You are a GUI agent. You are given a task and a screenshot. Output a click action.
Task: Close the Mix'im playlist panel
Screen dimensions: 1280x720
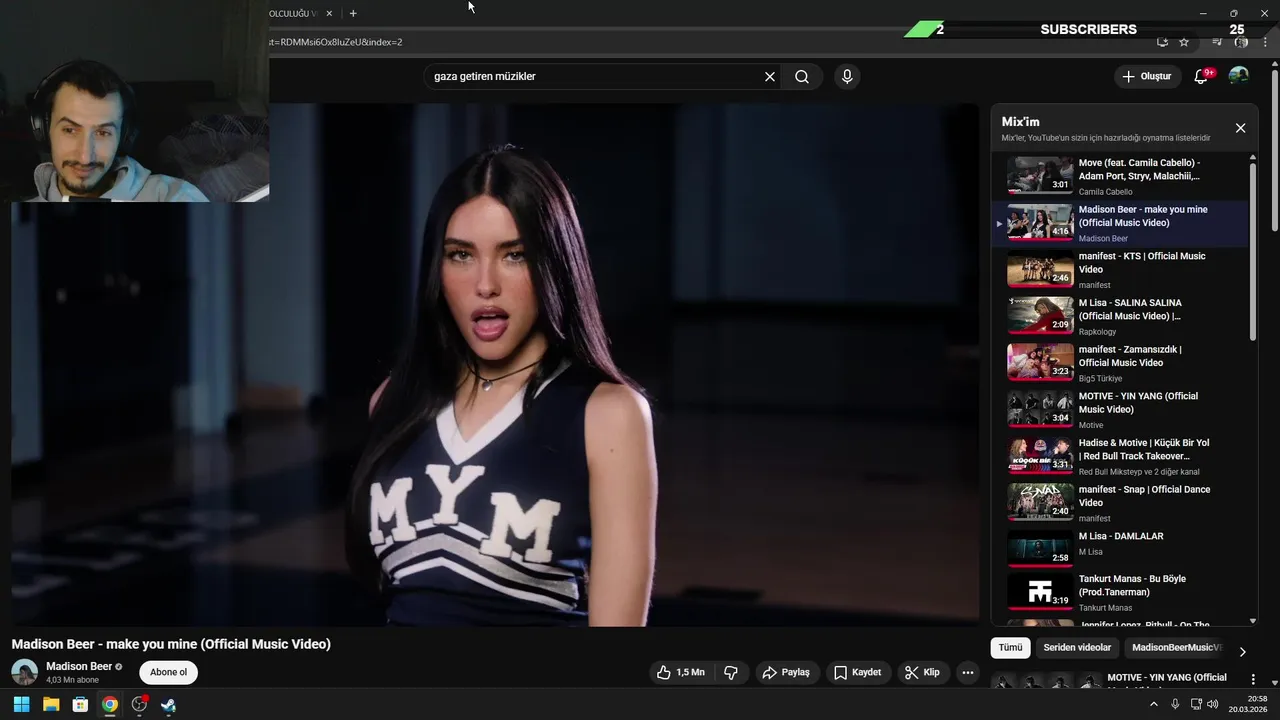[x=1240, y=128]
